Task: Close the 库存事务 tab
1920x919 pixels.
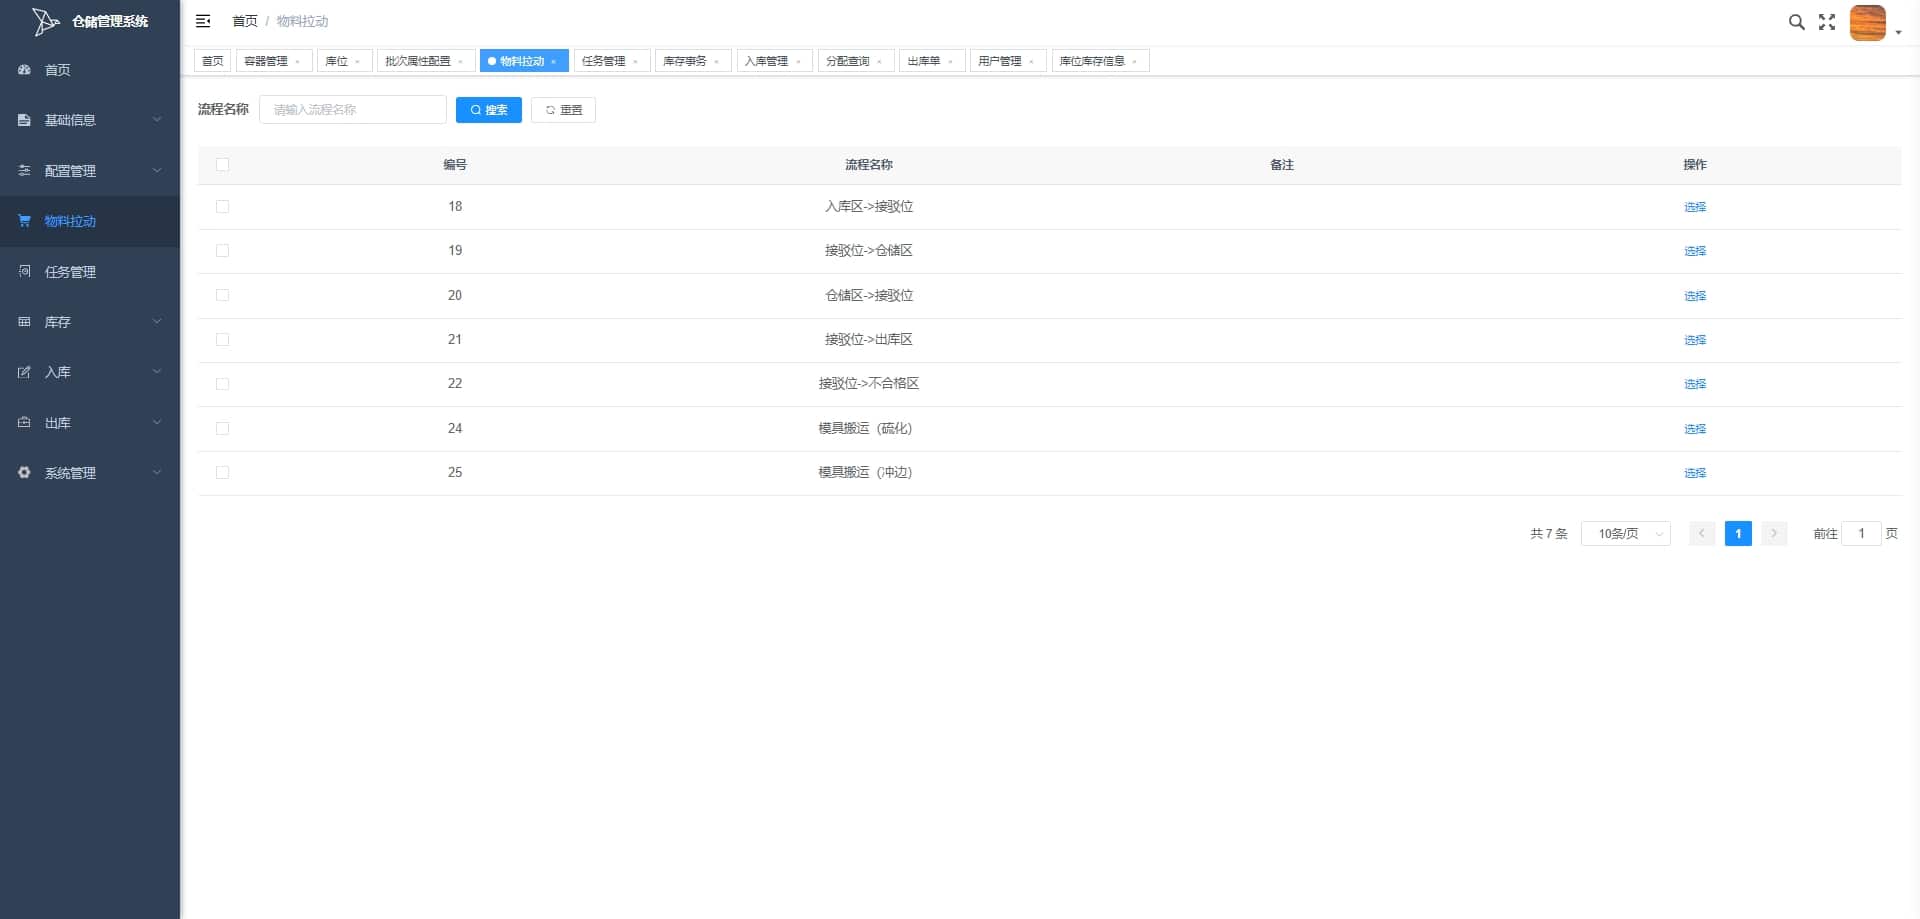Action: (717, 62)
